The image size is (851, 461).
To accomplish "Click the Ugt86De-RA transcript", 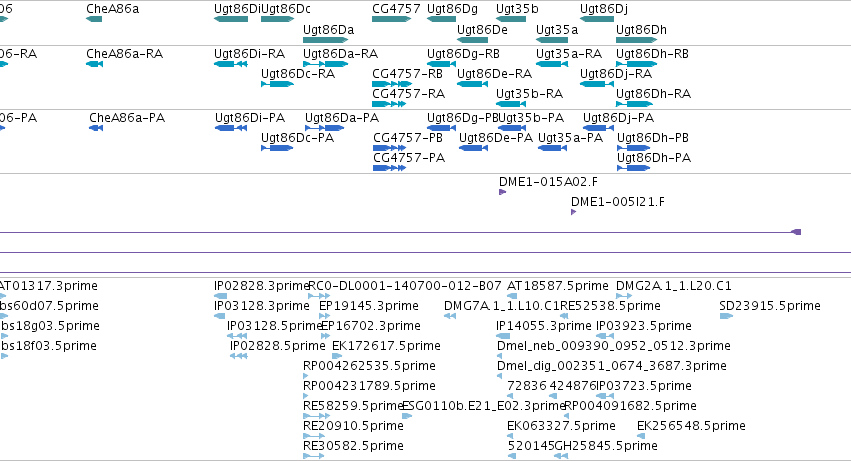I will pos(472,84).
